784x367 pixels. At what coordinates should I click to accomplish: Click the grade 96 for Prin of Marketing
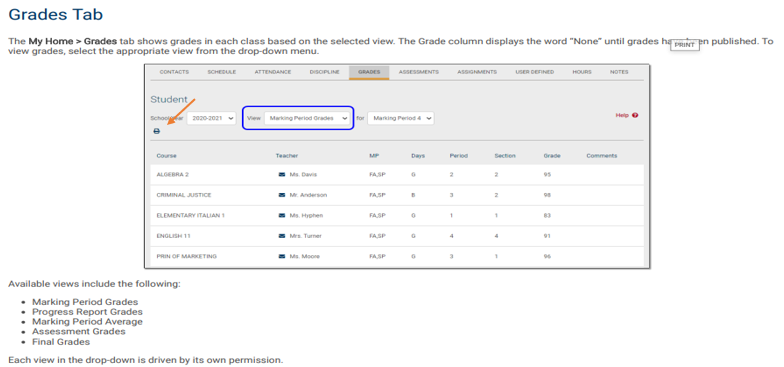click(547, 256)
